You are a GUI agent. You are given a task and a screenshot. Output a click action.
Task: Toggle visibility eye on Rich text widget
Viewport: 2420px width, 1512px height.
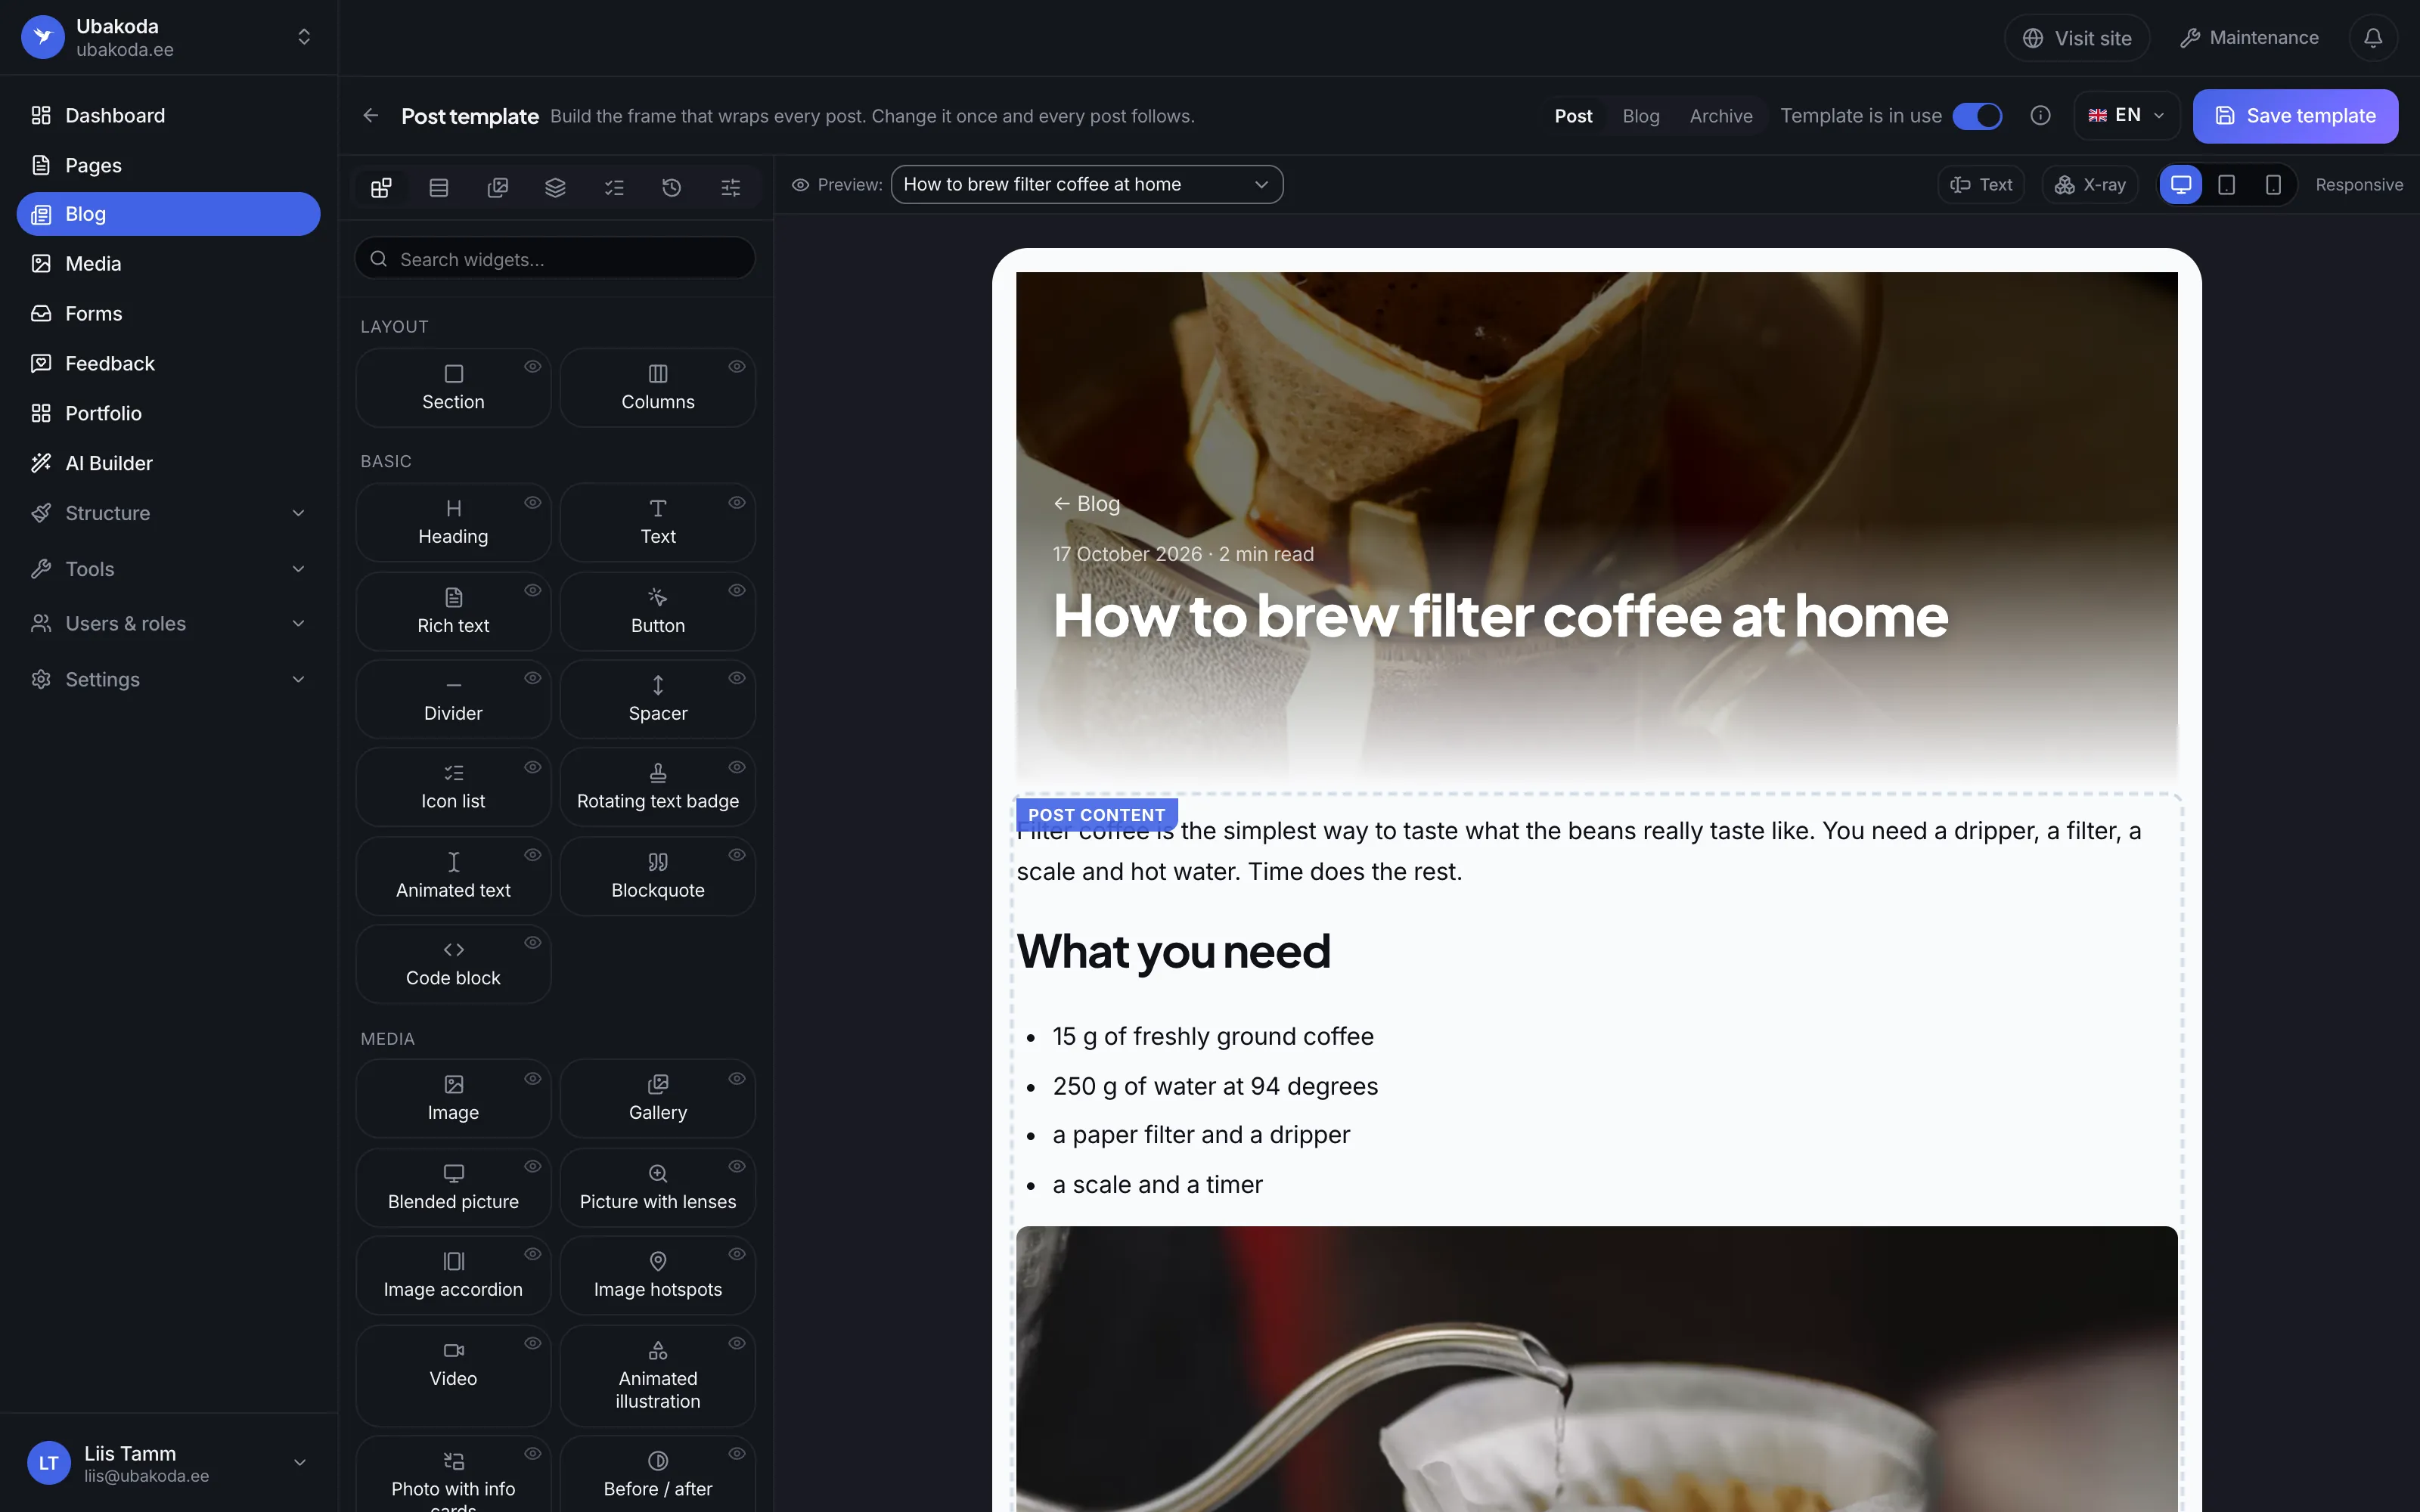[533, 591]
